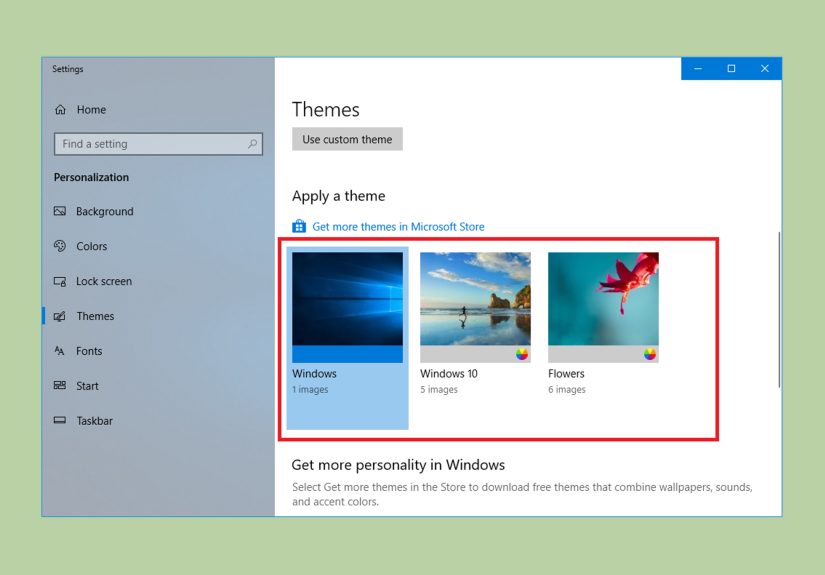Viewport: 825px width, 575px height.
Task: Click the Windows theme name label
Action: click(314, 374)
